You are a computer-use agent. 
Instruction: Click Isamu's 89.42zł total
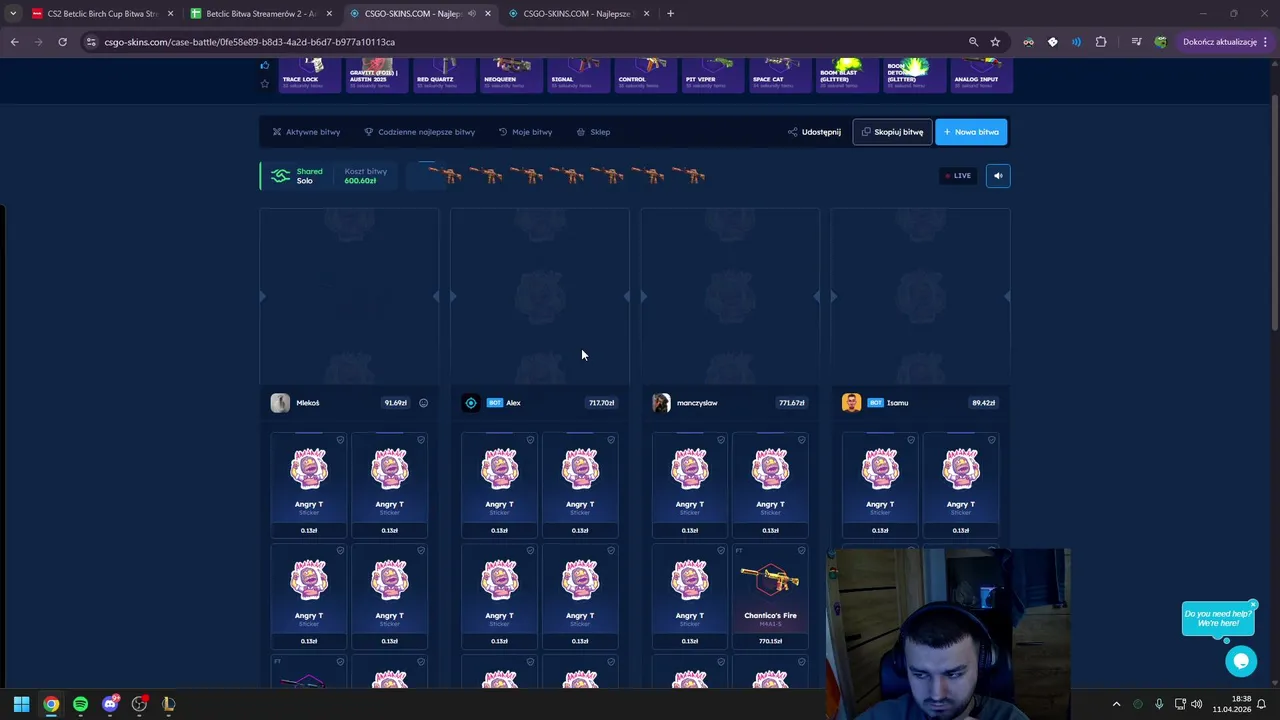coord(983,403)
